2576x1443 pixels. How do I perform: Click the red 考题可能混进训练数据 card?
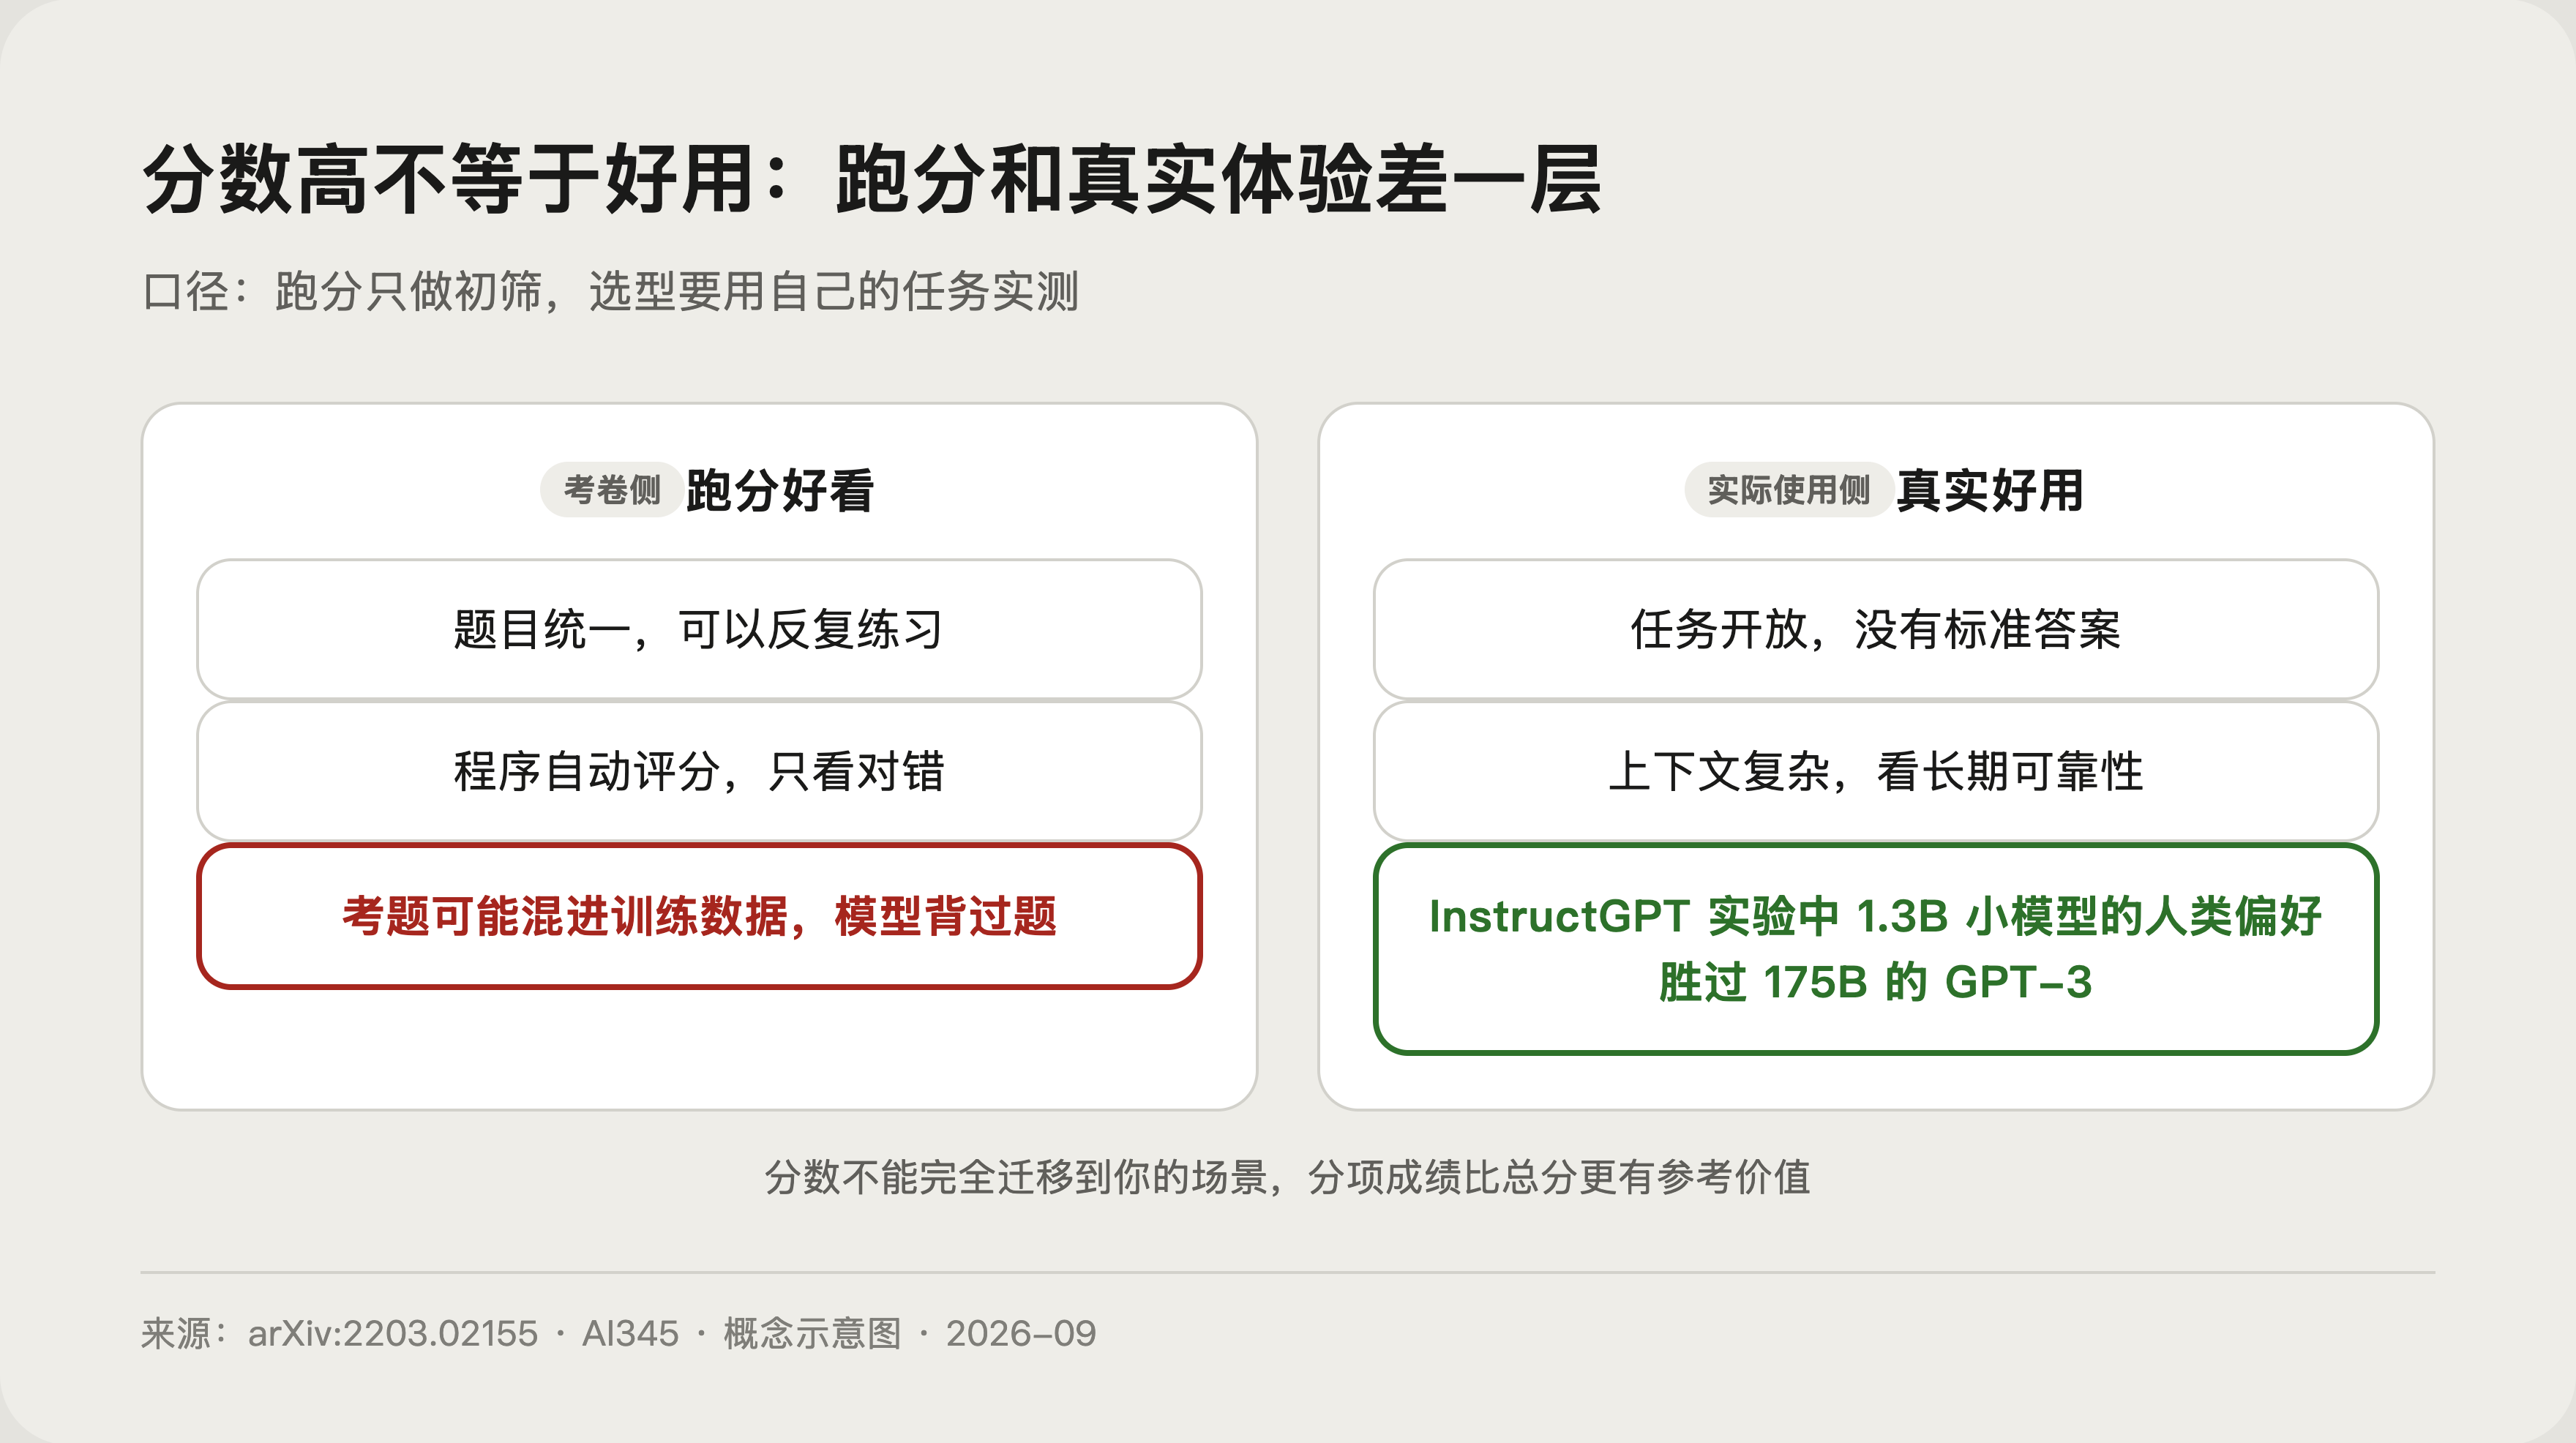pyautogui.click(x=699, y=916)
